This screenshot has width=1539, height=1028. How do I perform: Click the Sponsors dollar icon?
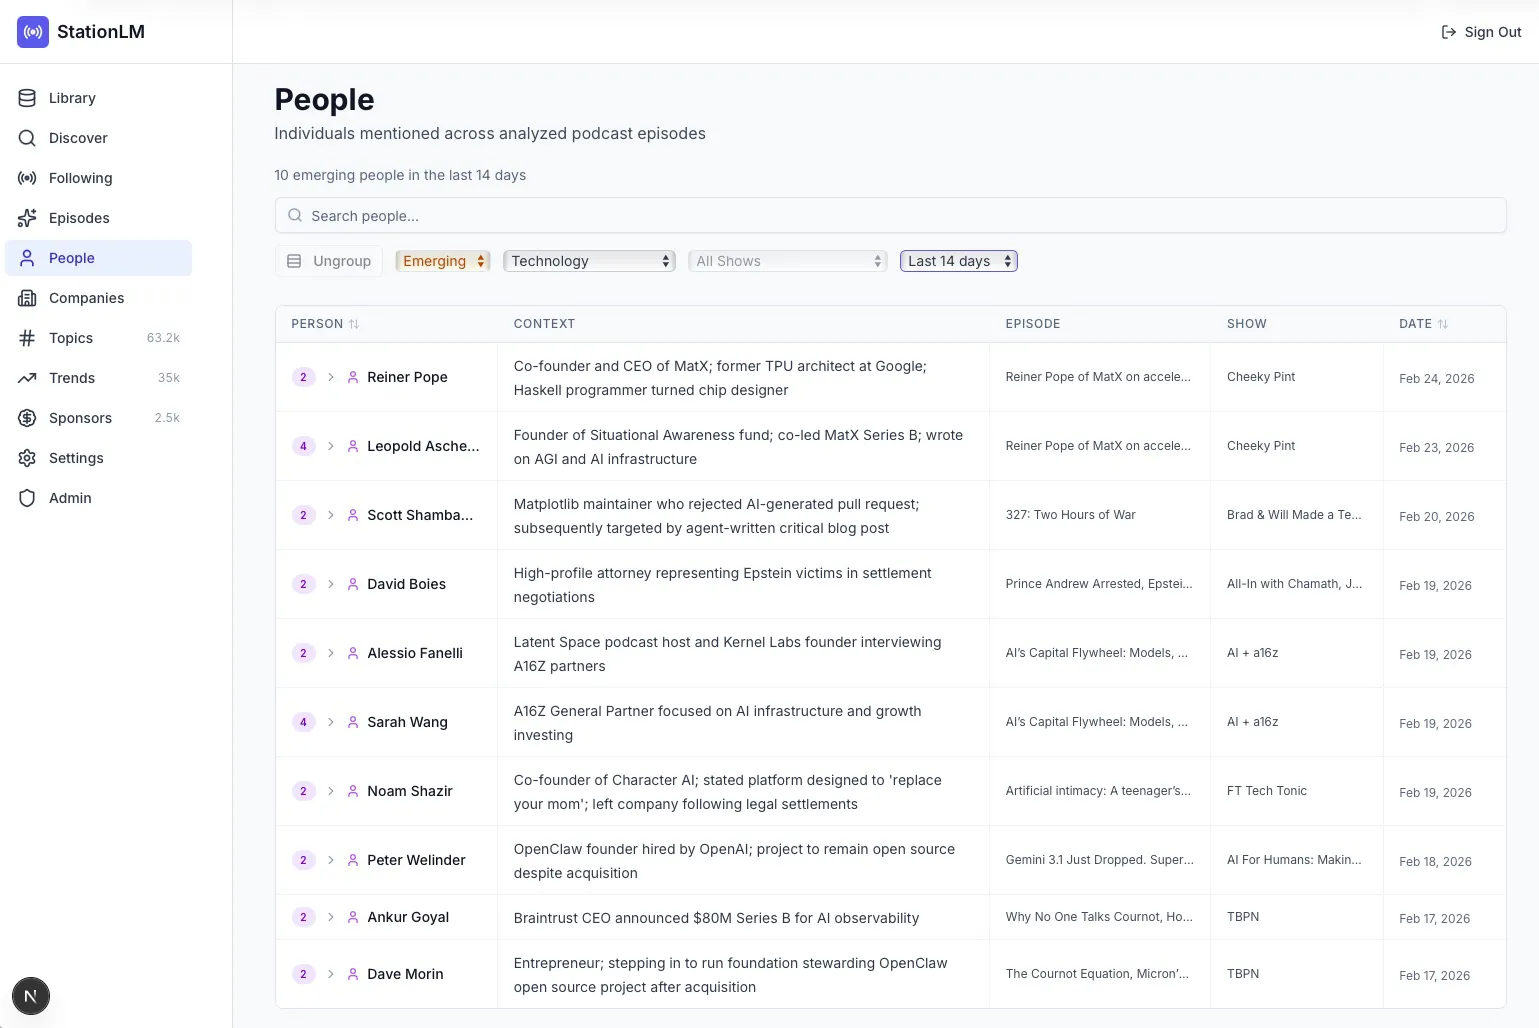tap(27, 417)
